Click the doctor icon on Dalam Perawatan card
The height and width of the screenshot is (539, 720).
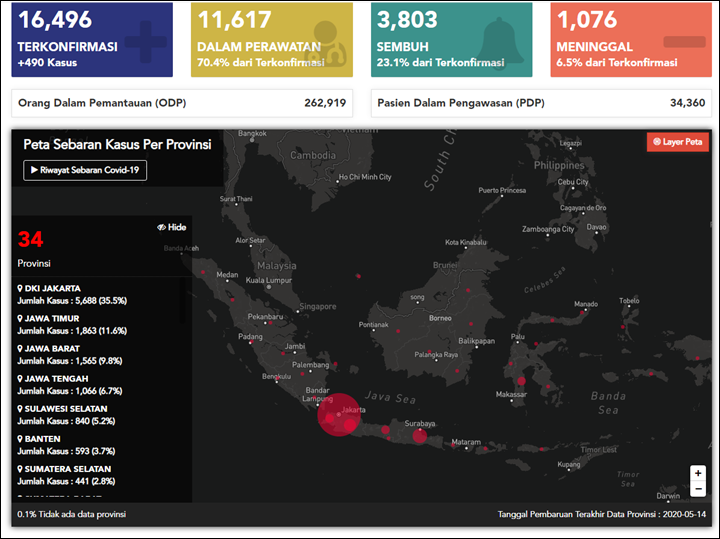point(328,44)
